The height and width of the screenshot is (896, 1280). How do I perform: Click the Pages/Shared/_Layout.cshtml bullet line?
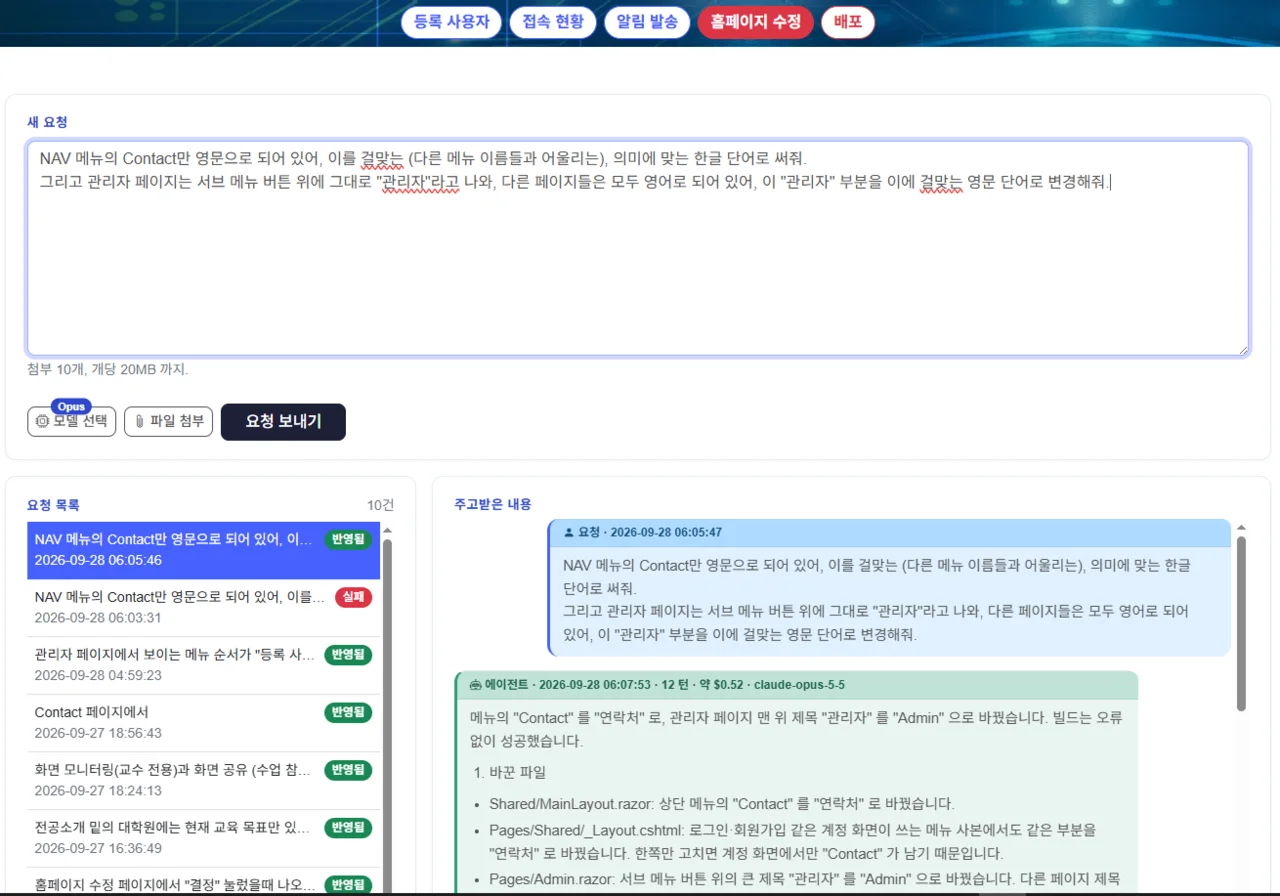click(793, 842)
